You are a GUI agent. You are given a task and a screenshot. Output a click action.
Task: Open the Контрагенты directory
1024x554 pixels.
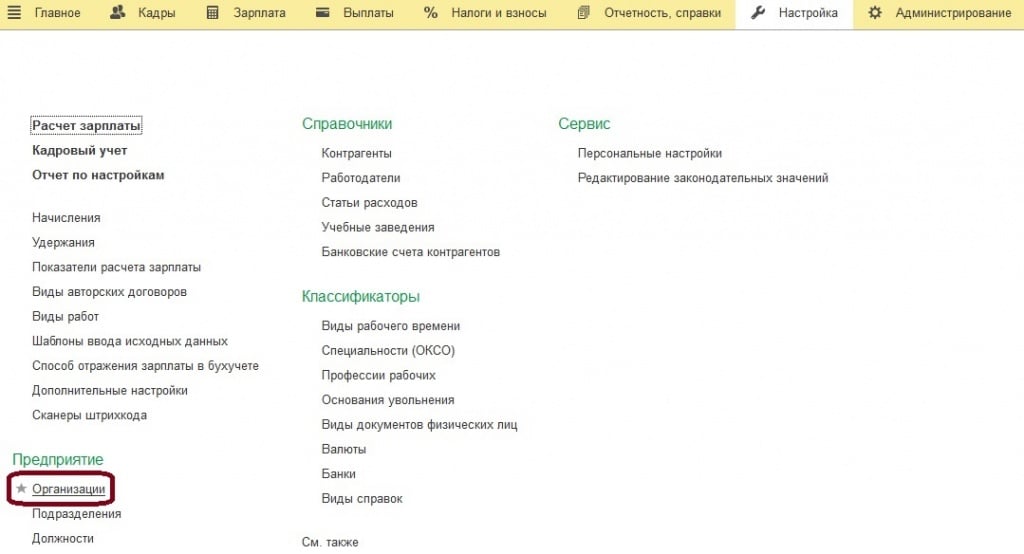(356, 154)
